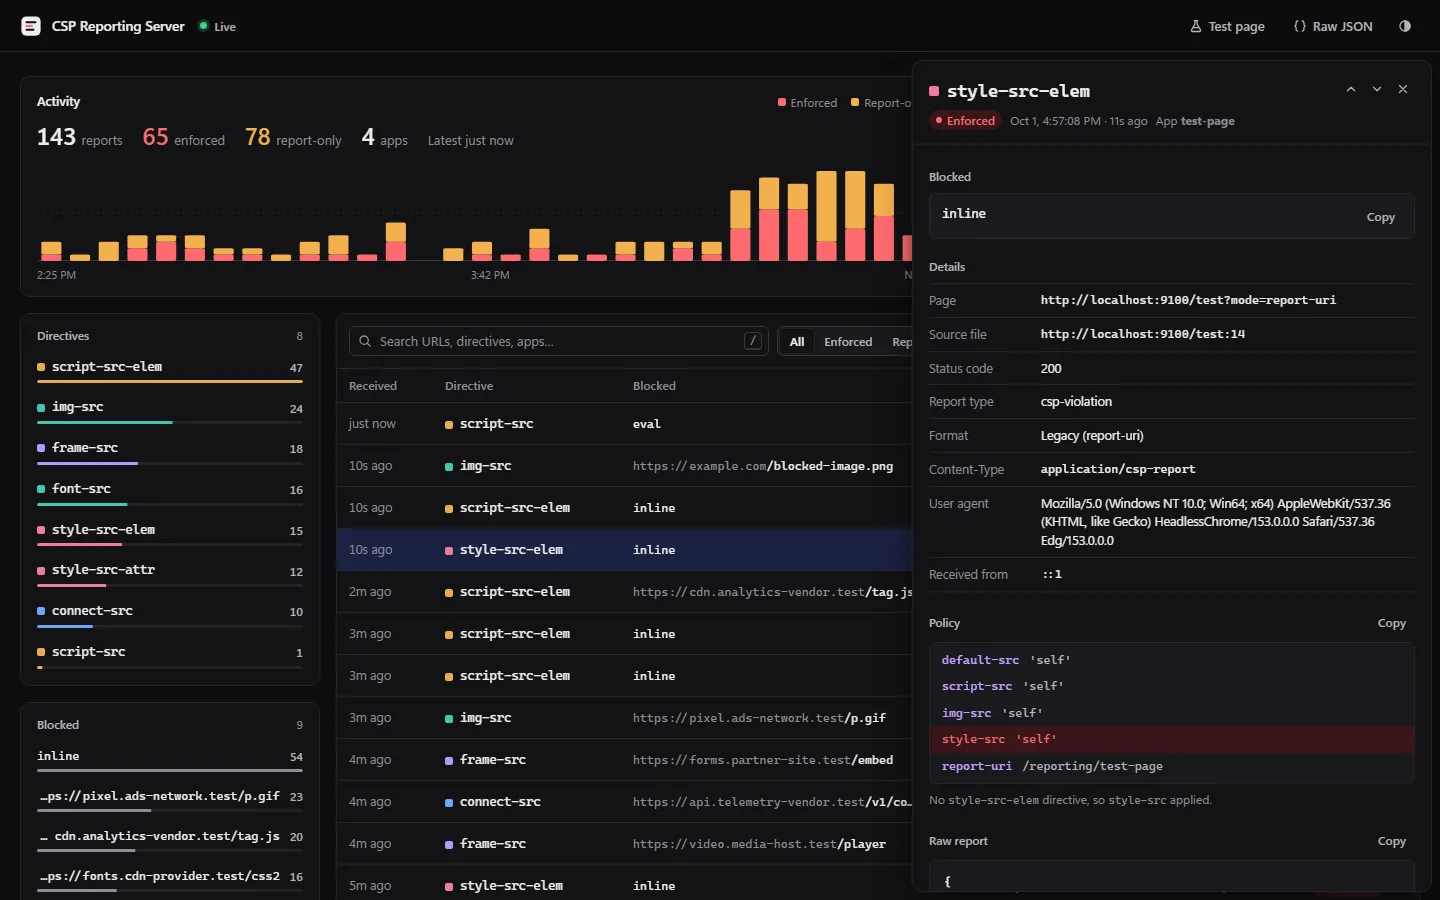
Task: Open the frame-src forms.partner-site embed report
Action: point(625,760)
